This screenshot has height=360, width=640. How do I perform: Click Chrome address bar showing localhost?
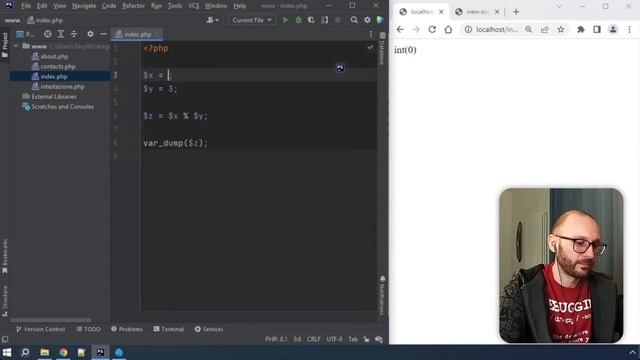[x=496, y=29]
